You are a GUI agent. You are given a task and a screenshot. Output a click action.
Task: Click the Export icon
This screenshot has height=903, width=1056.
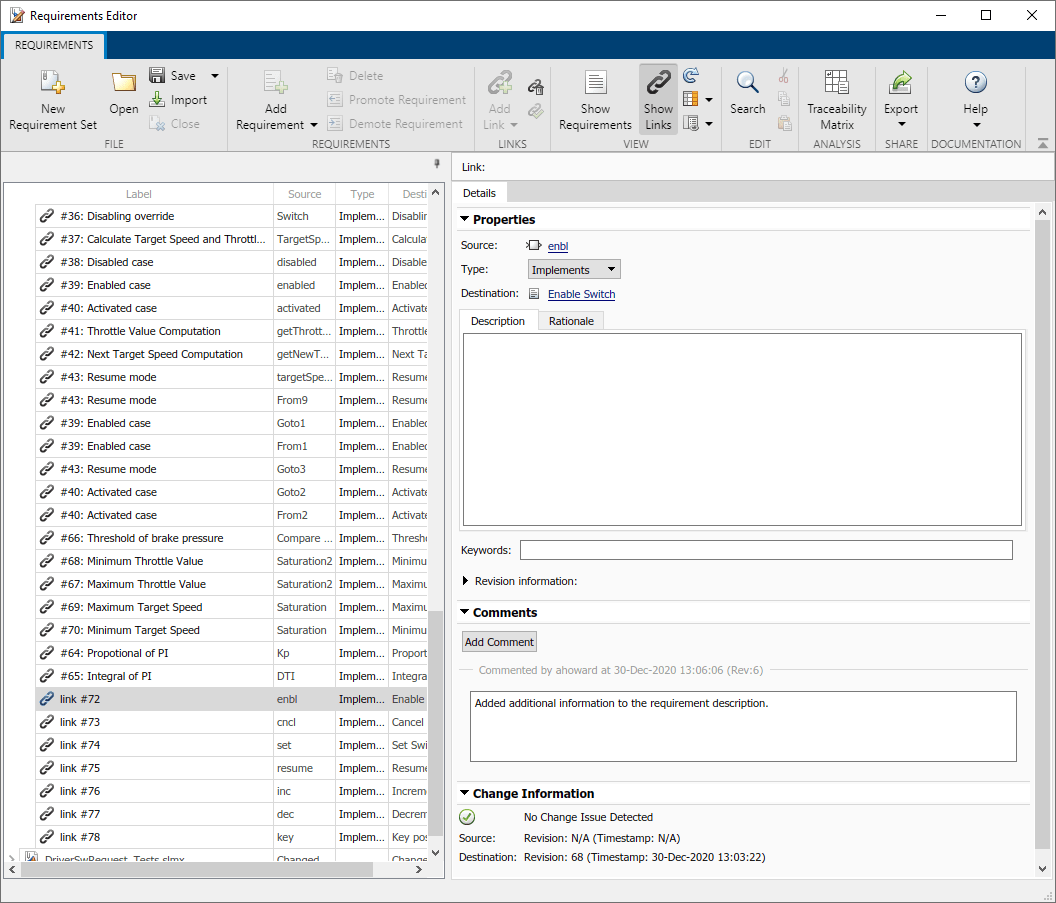pyautogui.click(x=901, y=83)
